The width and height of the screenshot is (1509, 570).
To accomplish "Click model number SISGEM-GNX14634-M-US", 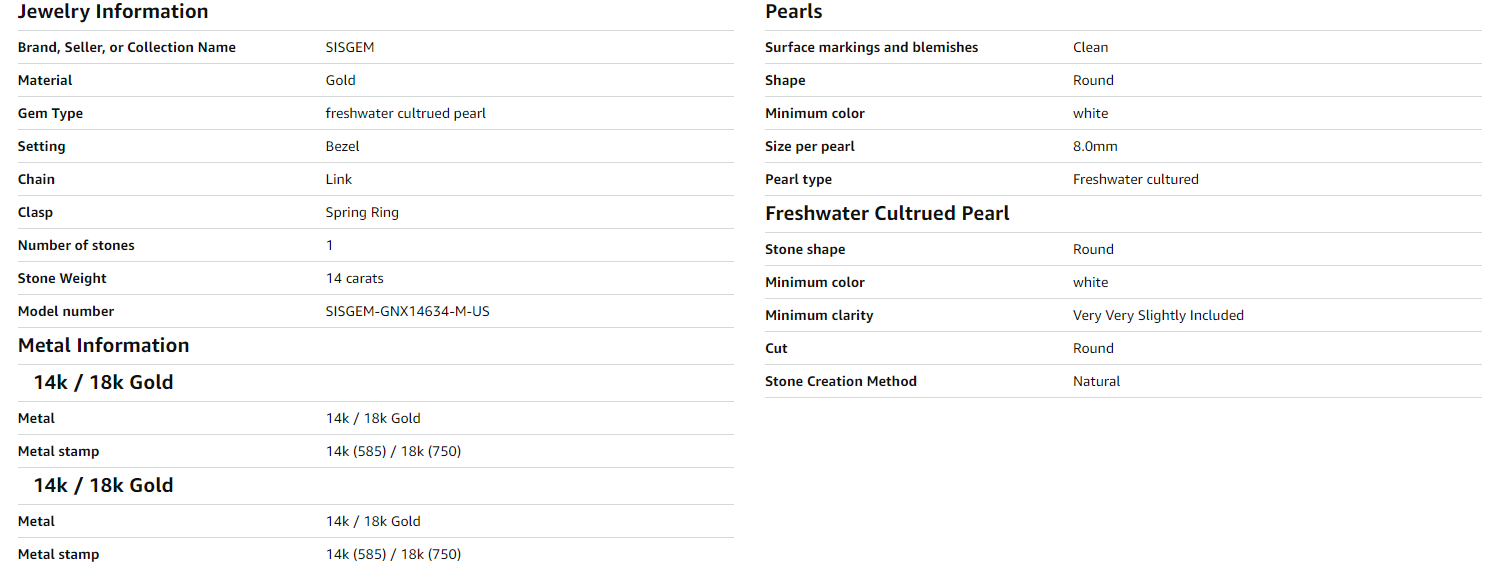I will coord(407,311).
